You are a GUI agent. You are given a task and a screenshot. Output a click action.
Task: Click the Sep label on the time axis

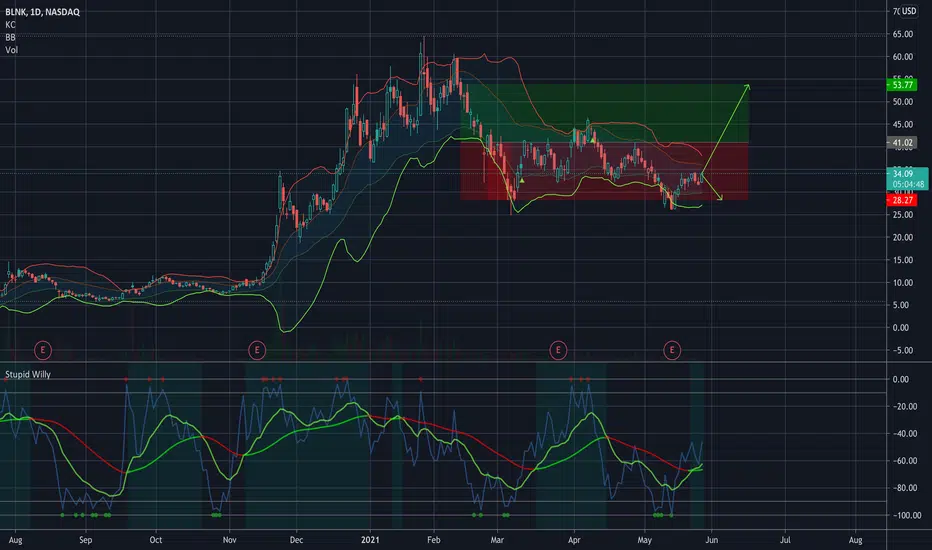coord(86,540)
